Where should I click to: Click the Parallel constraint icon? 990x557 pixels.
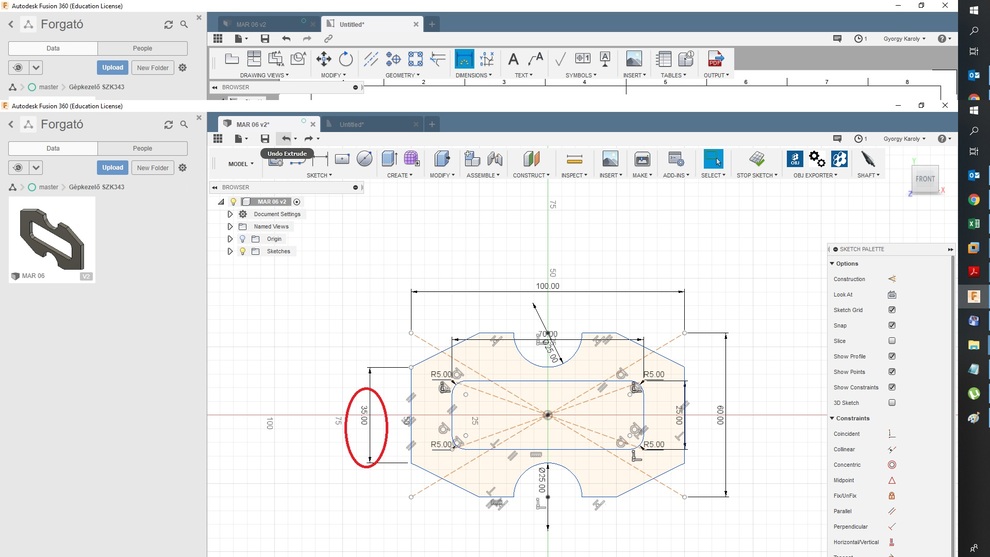pyautogui.click(x=892, y=511)
